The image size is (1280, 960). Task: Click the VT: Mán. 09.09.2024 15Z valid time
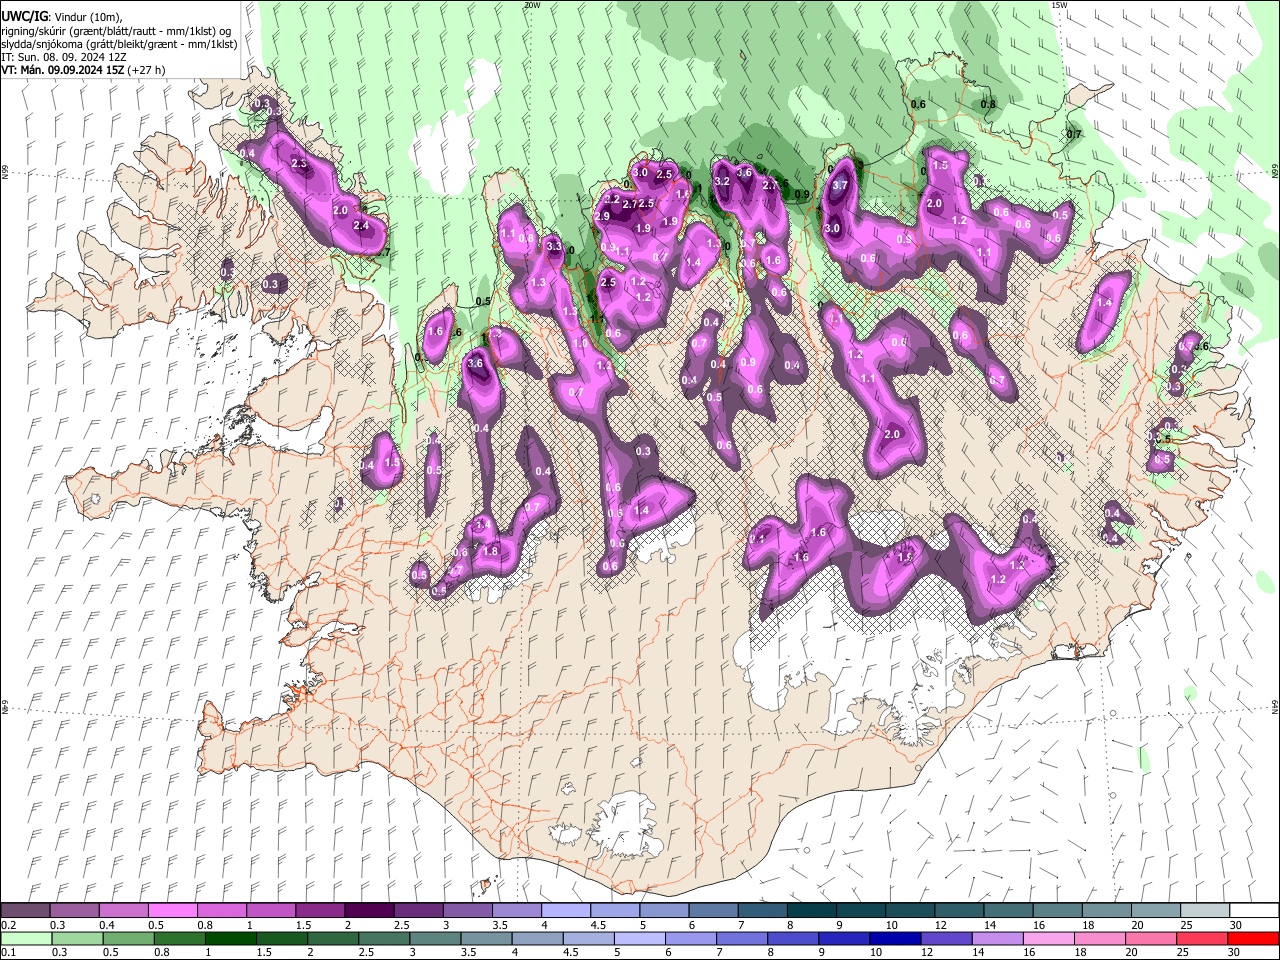pyautogui.click(x=62, y=70)
